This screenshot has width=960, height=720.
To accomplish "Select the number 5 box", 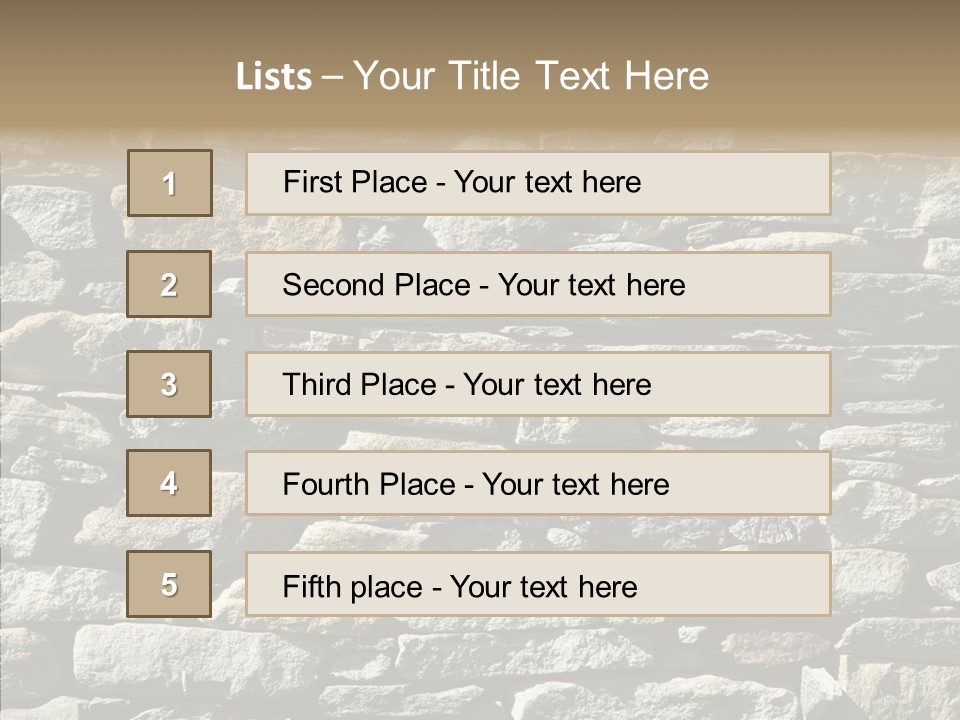I will [169, 583].
